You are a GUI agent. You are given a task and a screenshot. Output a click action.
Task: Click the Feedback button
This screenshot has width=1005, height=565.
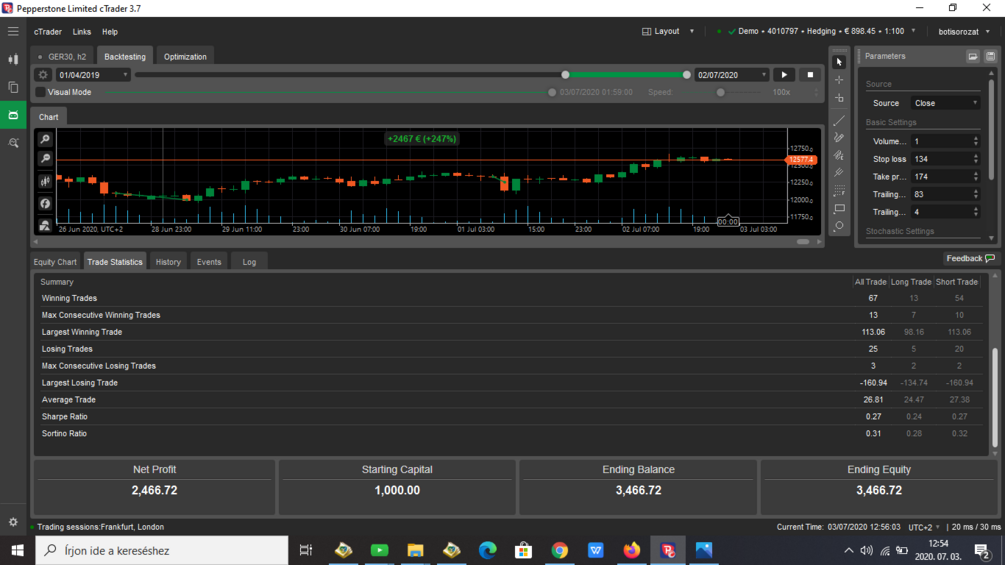(970, 258)
